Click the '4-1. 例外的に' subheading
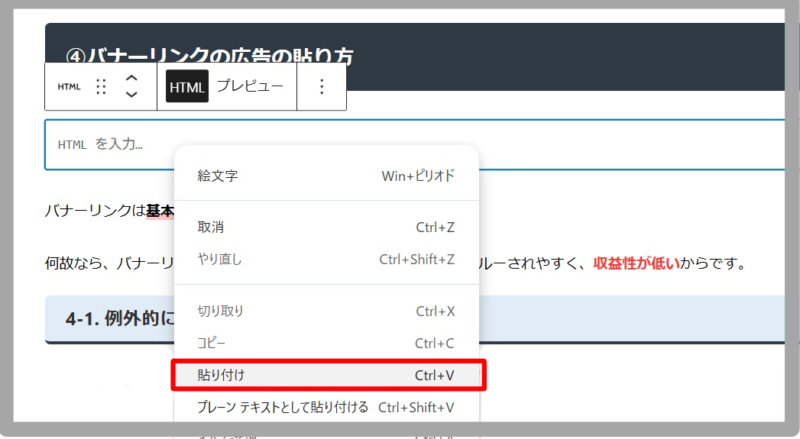 click(115, 319)
